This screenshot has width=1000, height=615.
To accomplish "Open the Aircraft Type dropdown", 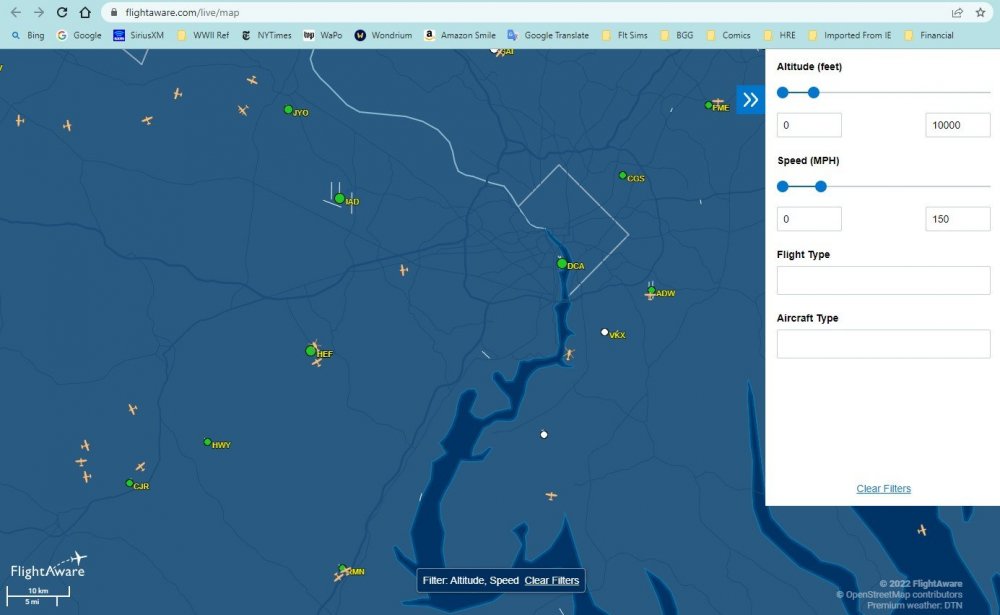I will pyautogui.click(x=883, y=343).
